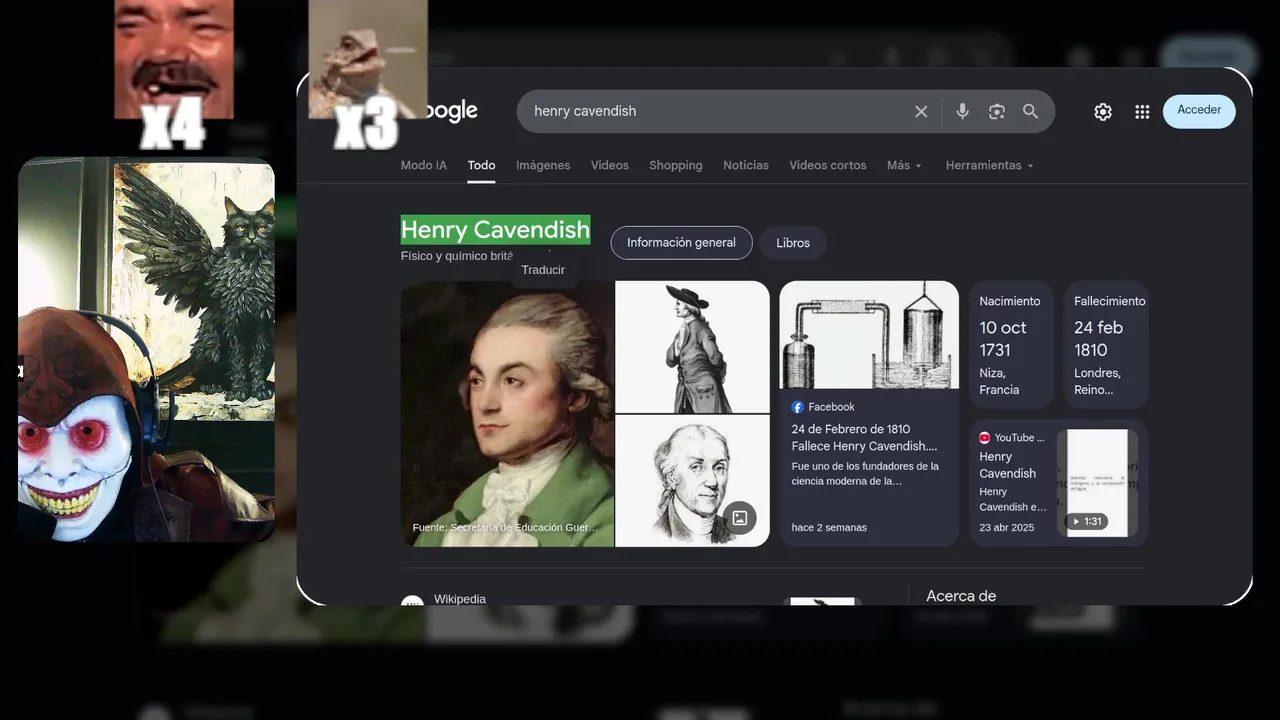Viewport: 1280px width, 720px height.
Task: Open the YouTube Henry Cavendish video card title
Action: coord(1008,465)
